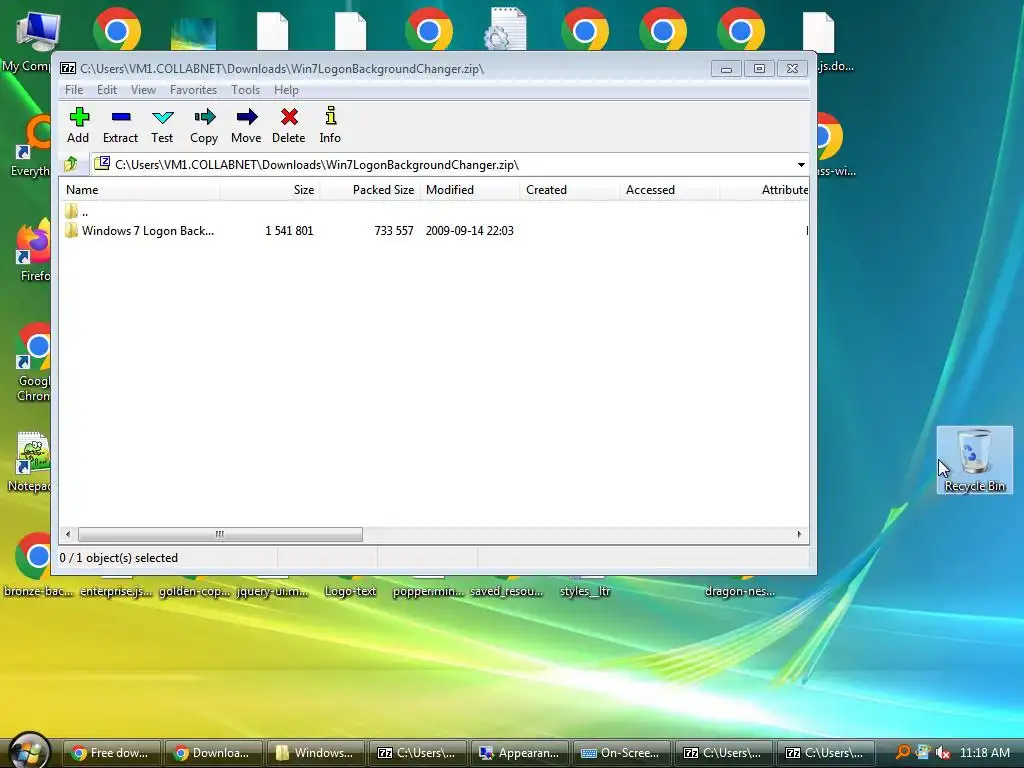The height and width of the screenshot is (768, 1024).
Task: Open the Windows Start button
Action: pyautogui.click(x=27, y=751)
